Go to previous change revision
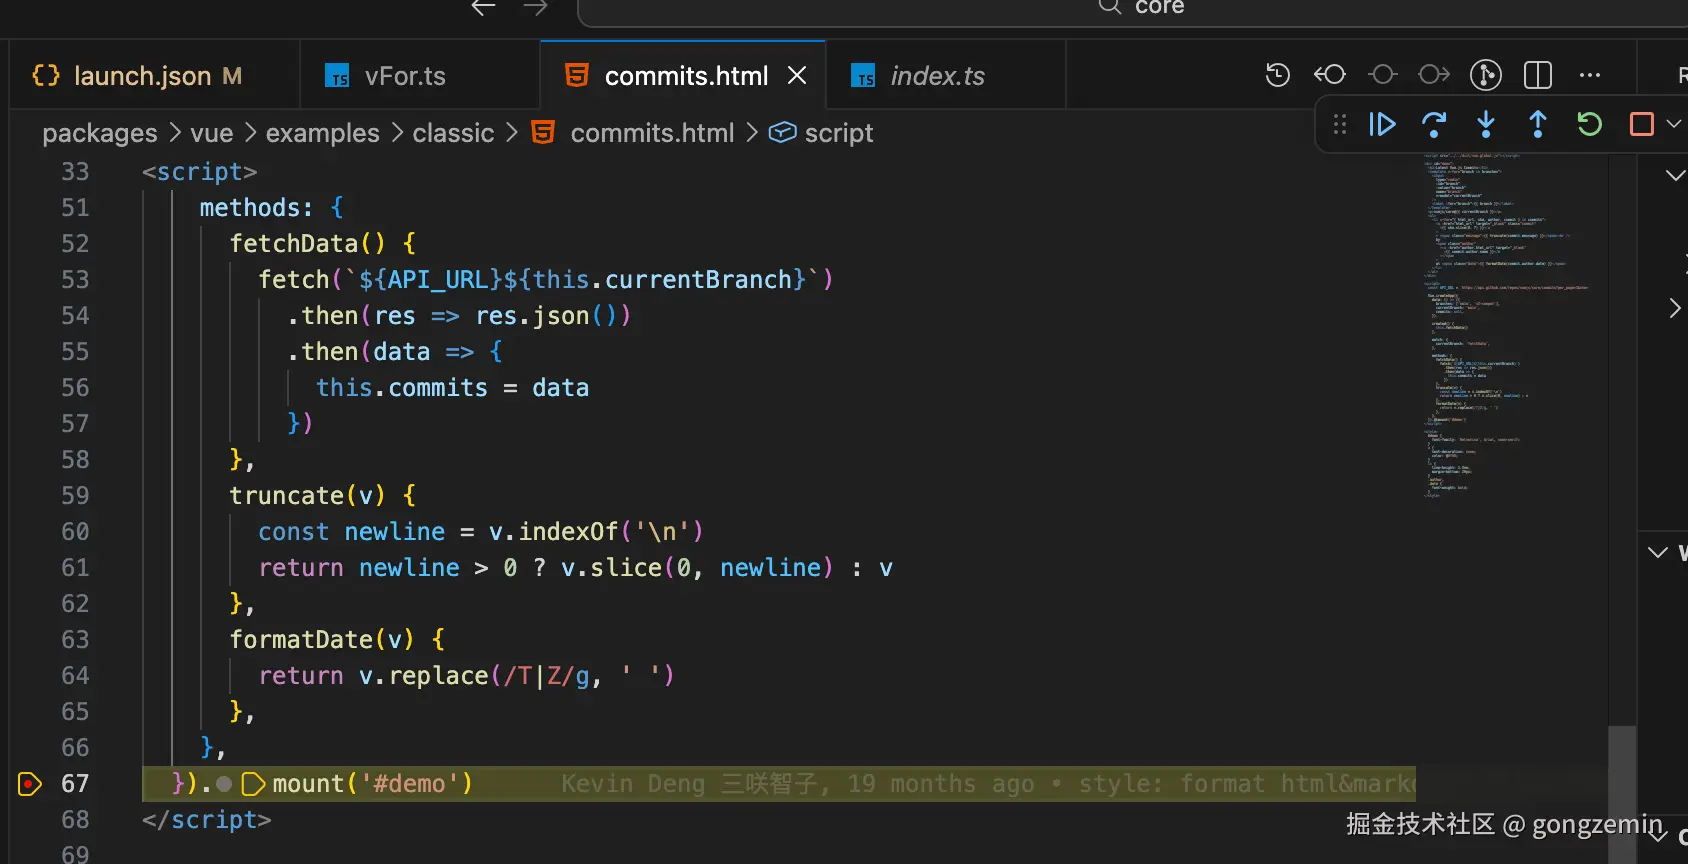Image resolution: width=1688 pixels, height=864 pixels. tap(1330, 75)
